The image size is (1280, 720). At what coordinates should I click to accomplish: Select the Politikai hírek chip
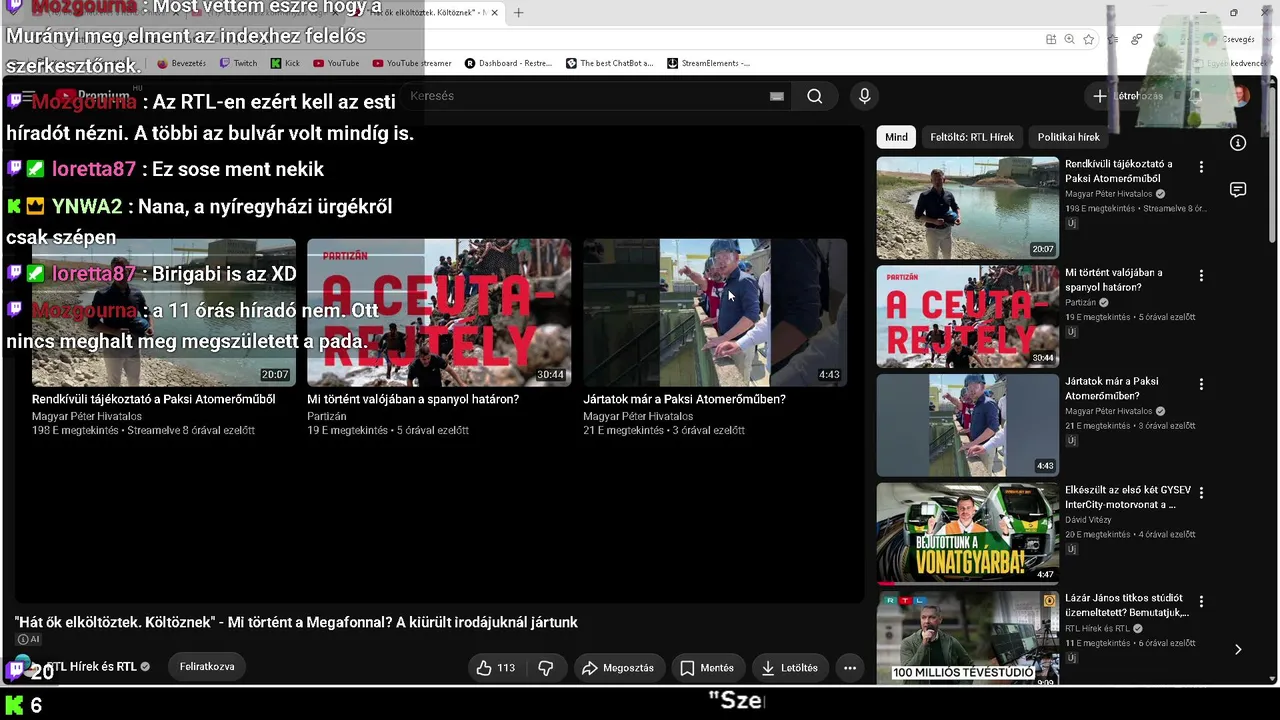(1068, 137)
